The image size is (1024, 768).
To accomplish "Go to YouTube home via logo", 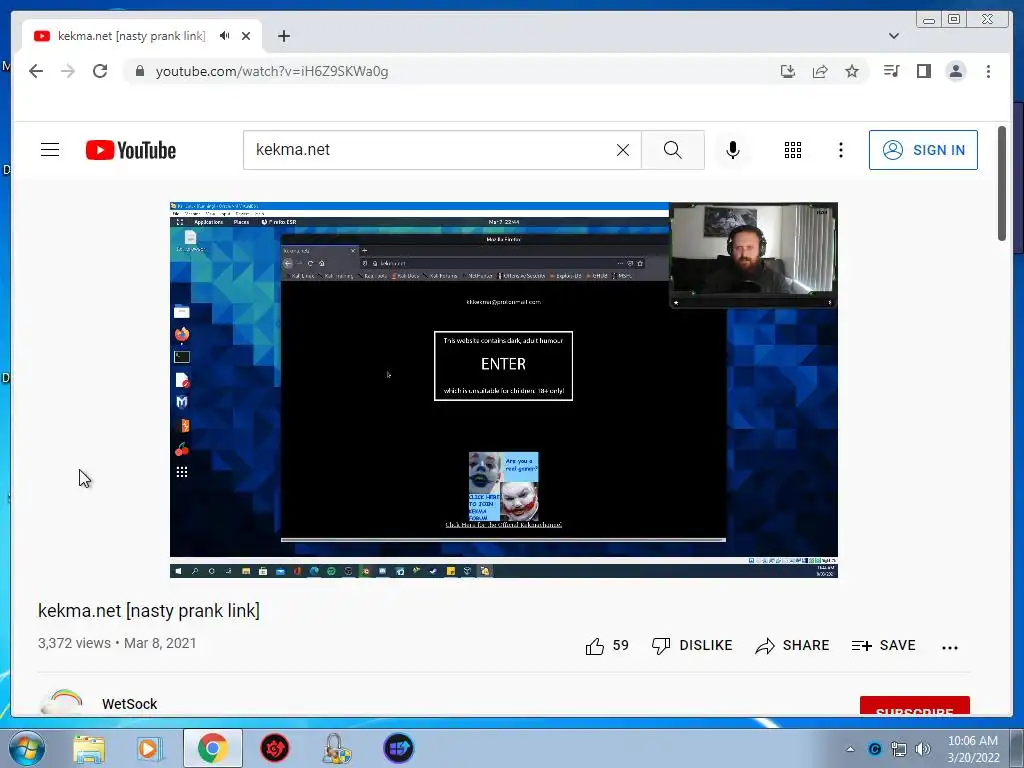I will click(131, 150).
